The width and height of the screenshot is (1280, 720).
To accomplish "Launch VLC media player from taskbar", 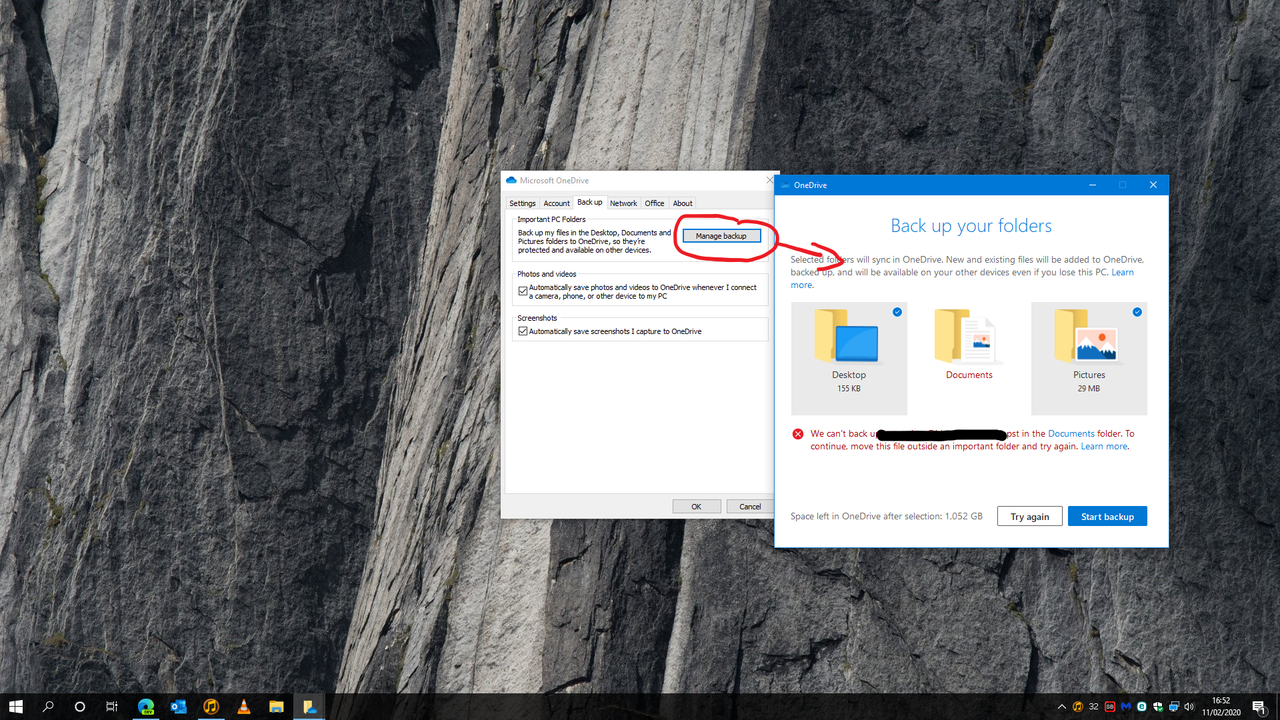I will [244, 706].
